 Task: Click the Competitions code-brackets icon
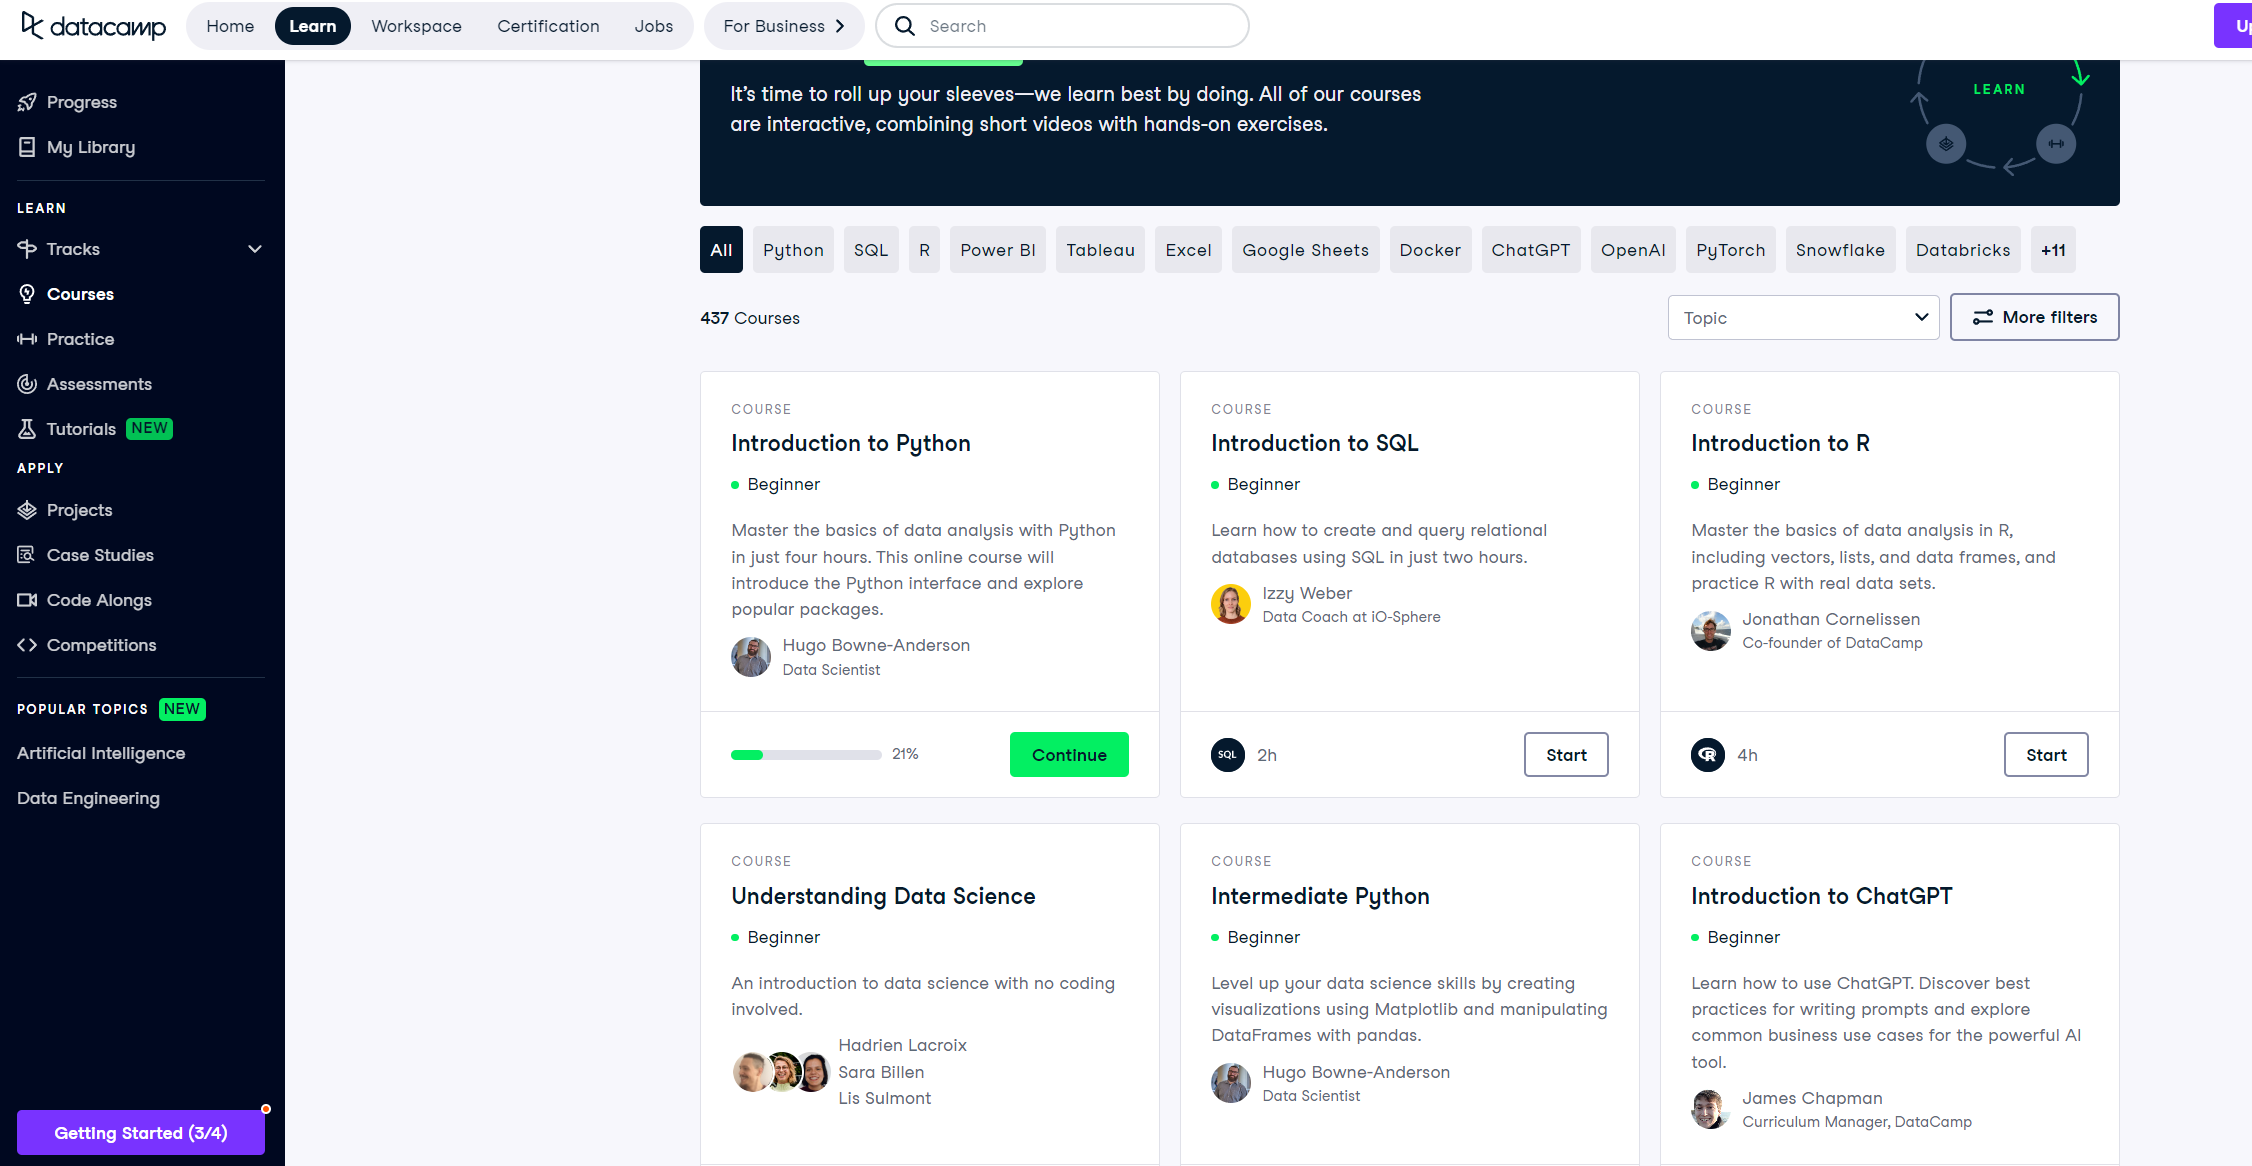[x=27, y=645]
